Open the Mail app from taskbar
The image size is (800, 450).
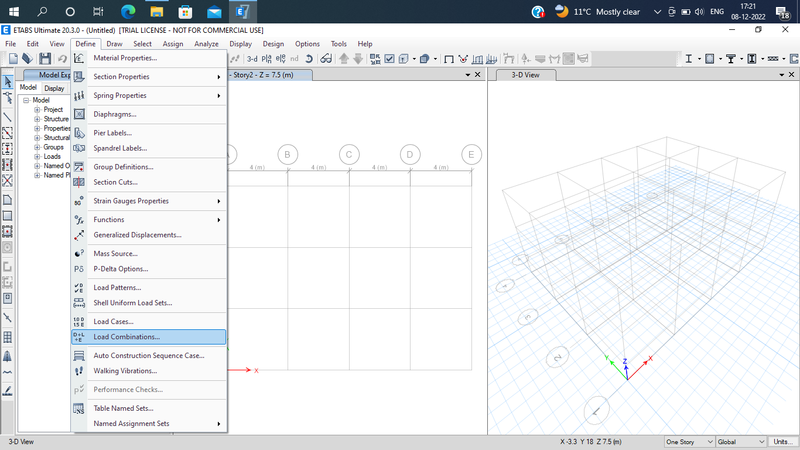(x=214, y=11)
